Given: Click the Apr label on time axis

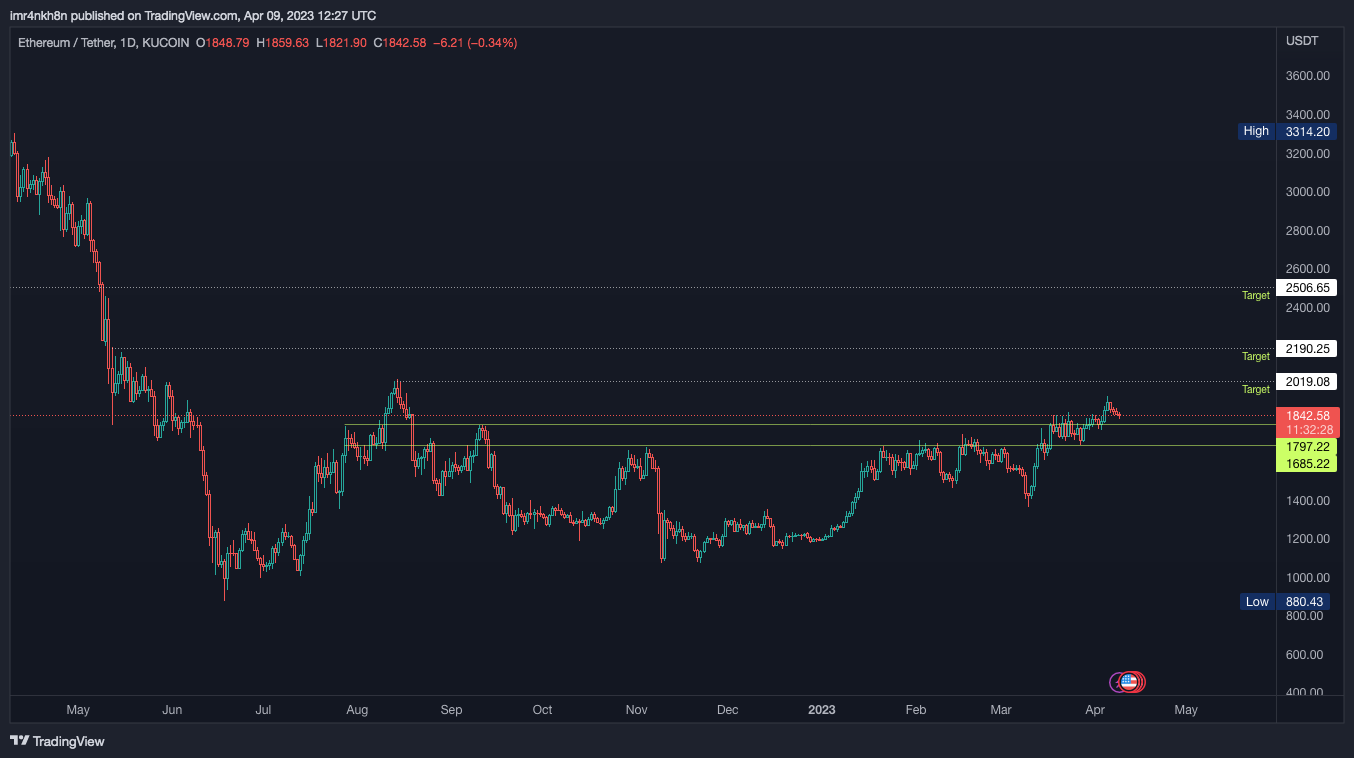Looking at the screenshot, I should click(x=1095, y=710).
